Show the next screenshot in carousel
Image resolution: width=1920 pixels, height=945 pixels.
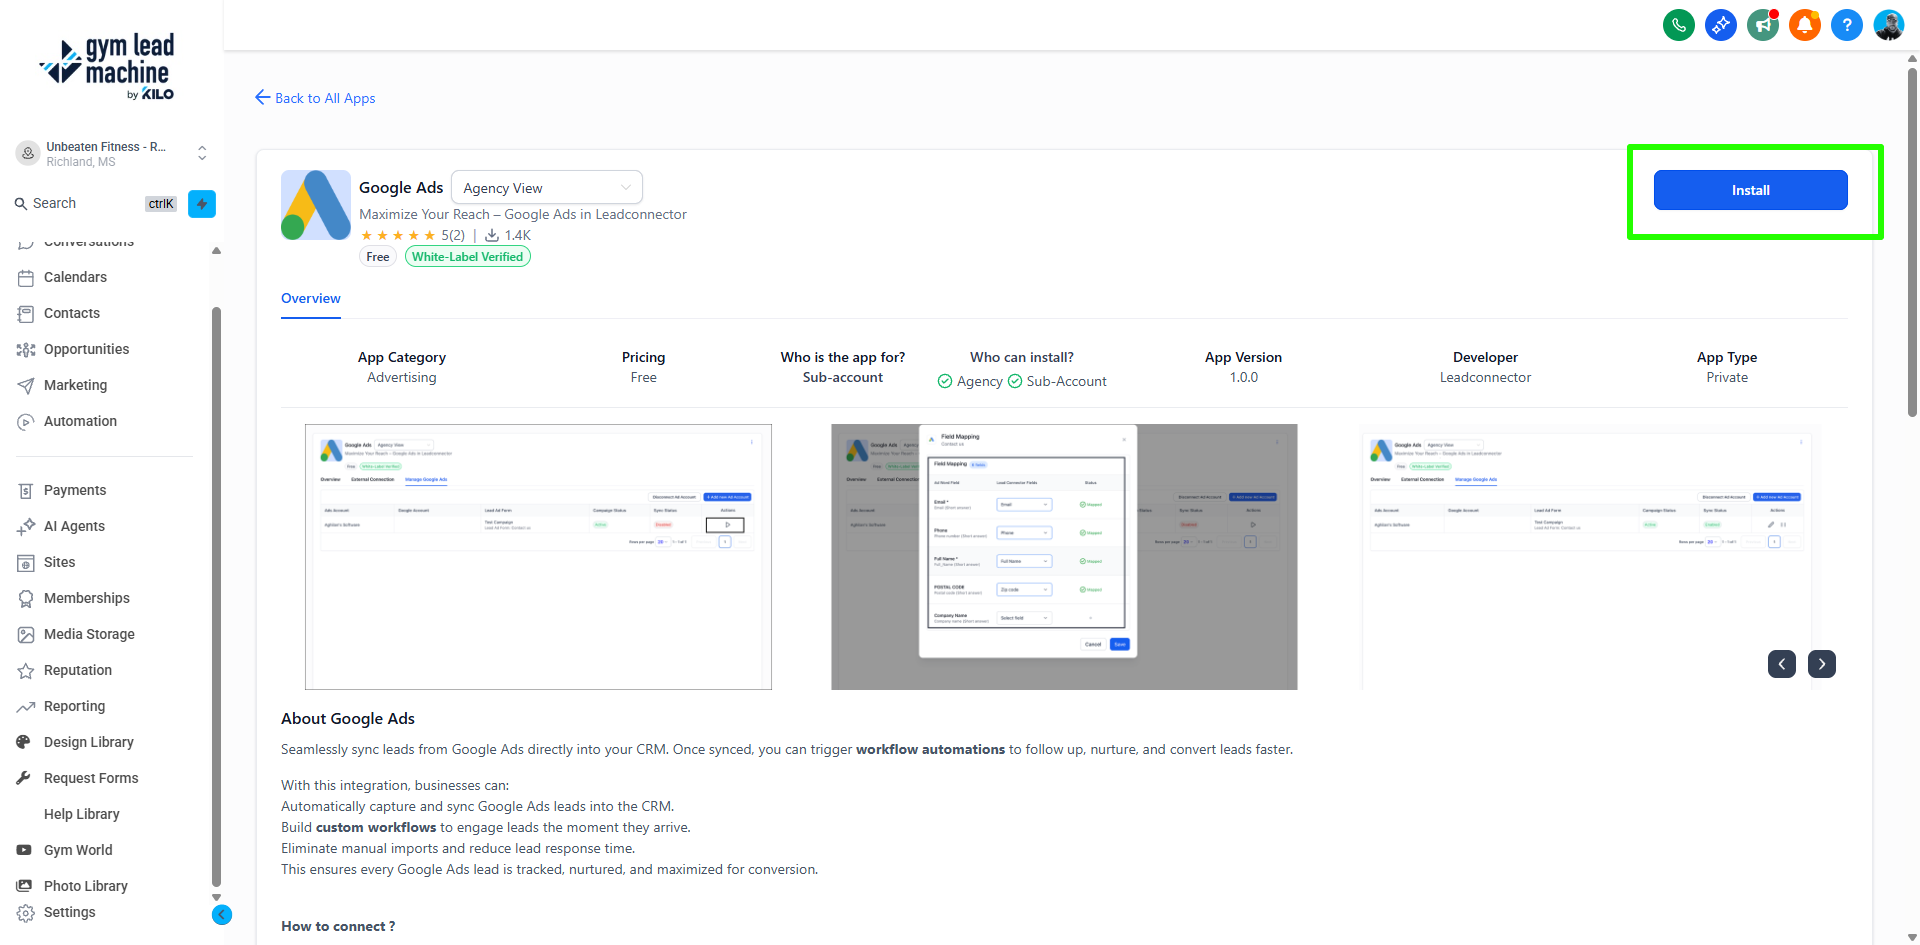point(1822,664)
